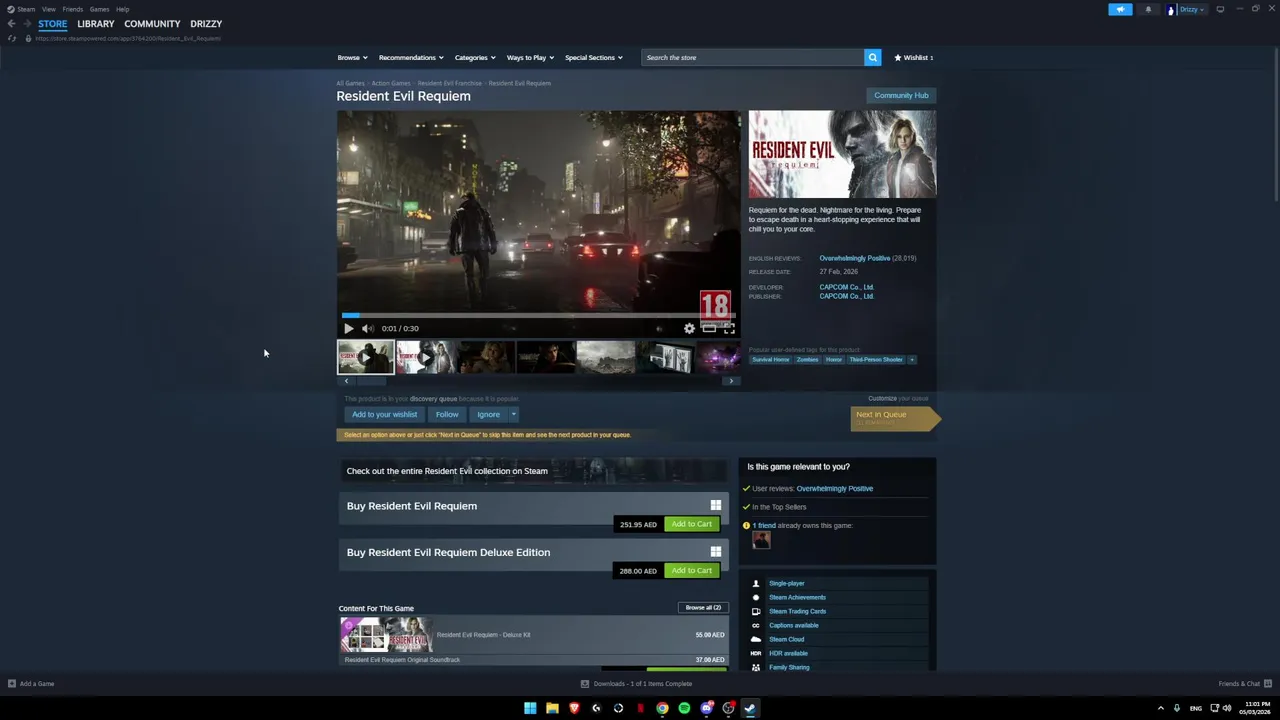Screen dimensions: 1280x720
Task: Click the HDR available icon
Action: point(755,653)
